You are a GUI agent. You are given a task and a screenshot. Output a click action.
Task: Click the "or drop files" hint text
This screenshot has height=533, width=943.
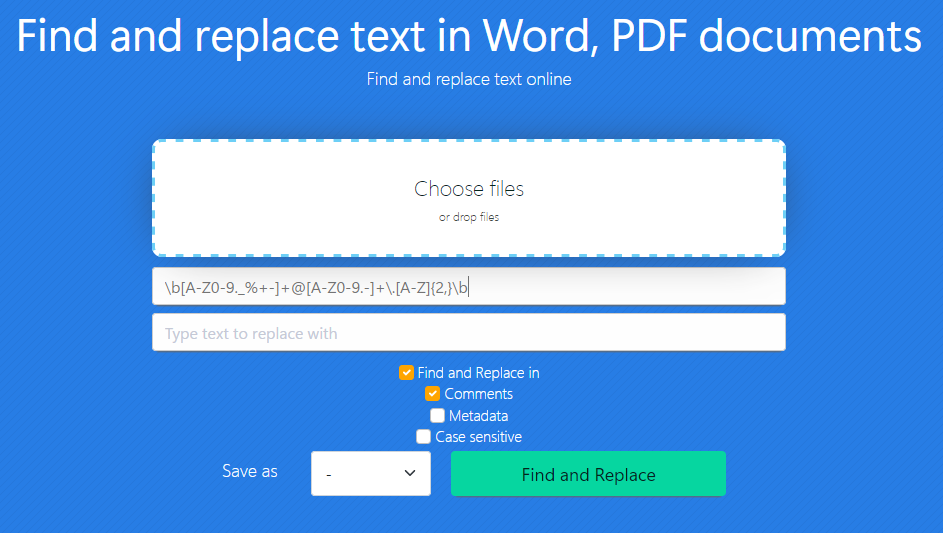coord(469,217)
